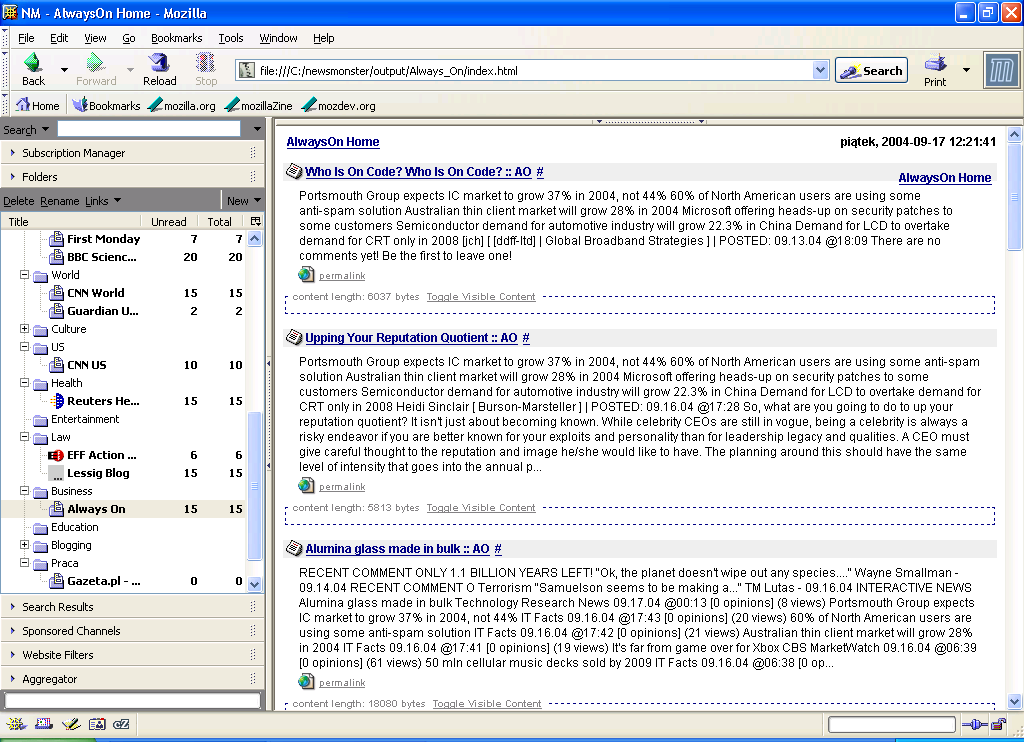Open Mail component icon in status bar
The image size is (1024, 742).
44,724
